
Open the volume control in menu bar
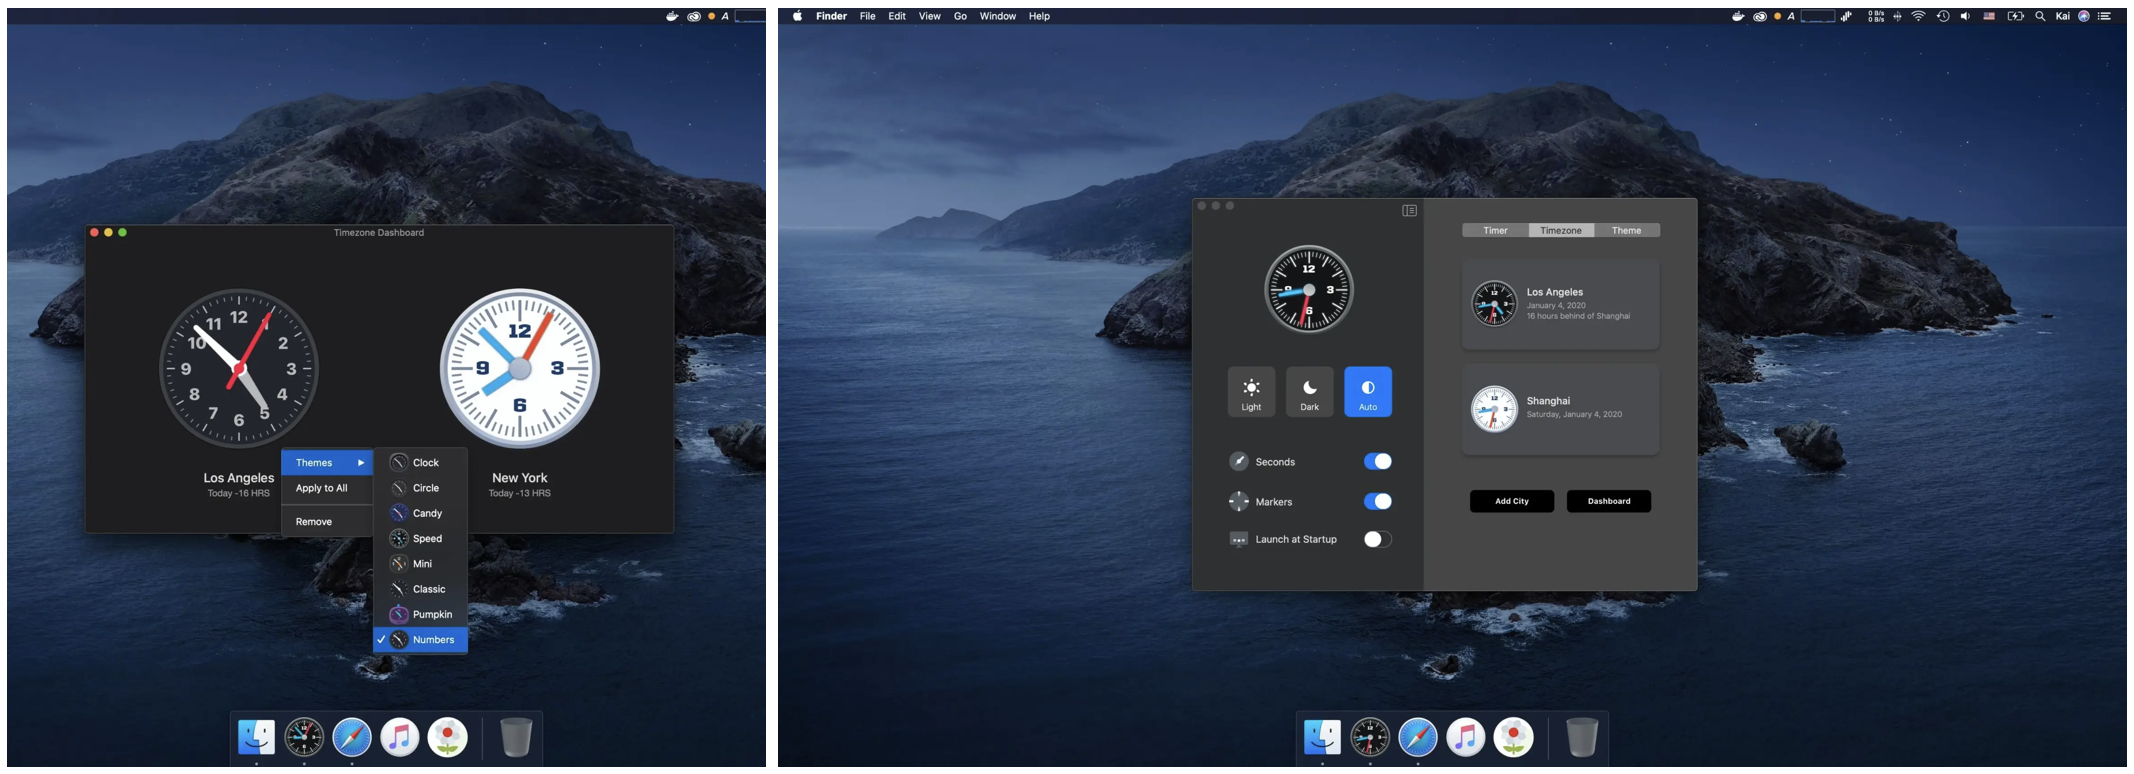tap(1965, 16)
